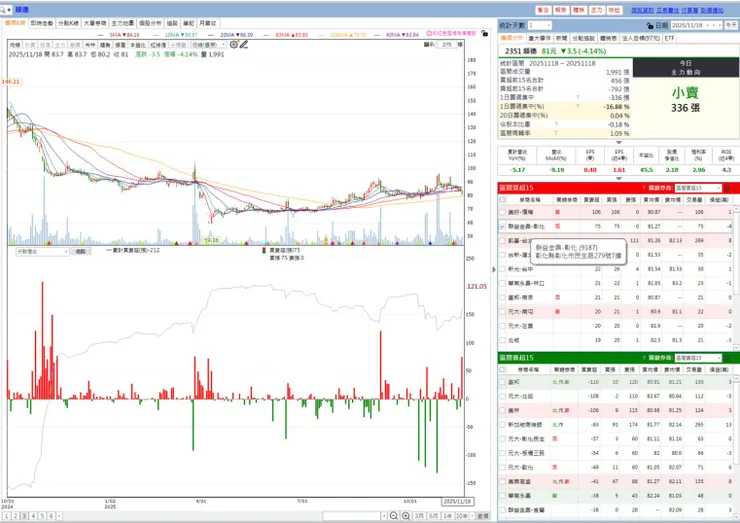This screenshot has height=523, width=740.
Task: Check the box for 美好-慢梅 row
Action: pos(503,212)
